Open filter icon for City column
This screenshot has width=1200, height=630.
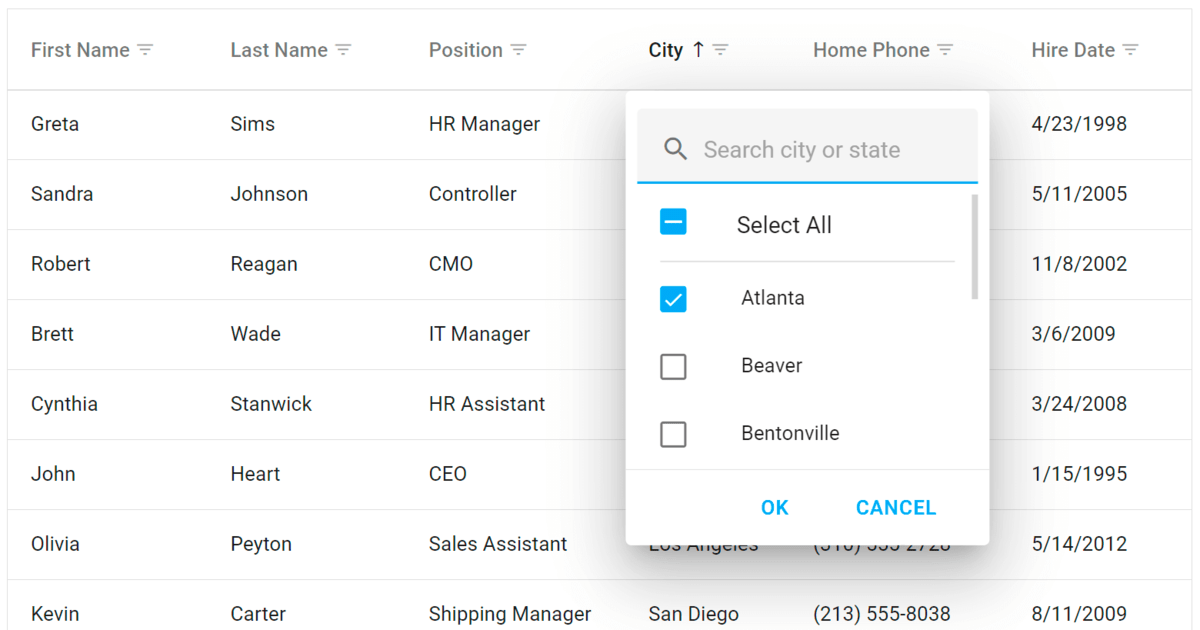click(720, 50)
